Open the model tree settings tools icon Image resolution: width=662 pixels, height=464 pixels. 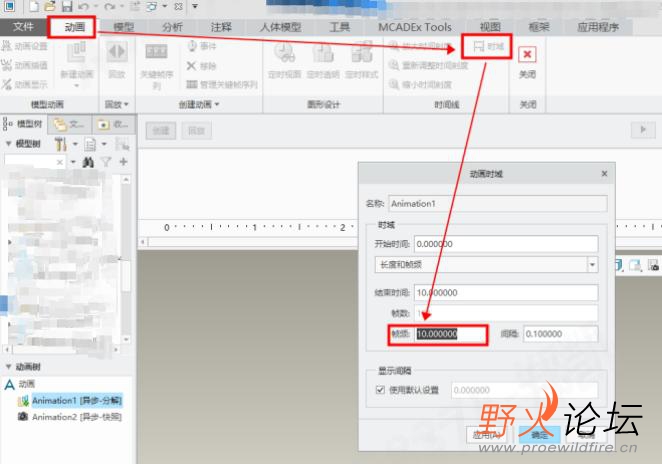(x=60, y=144)
